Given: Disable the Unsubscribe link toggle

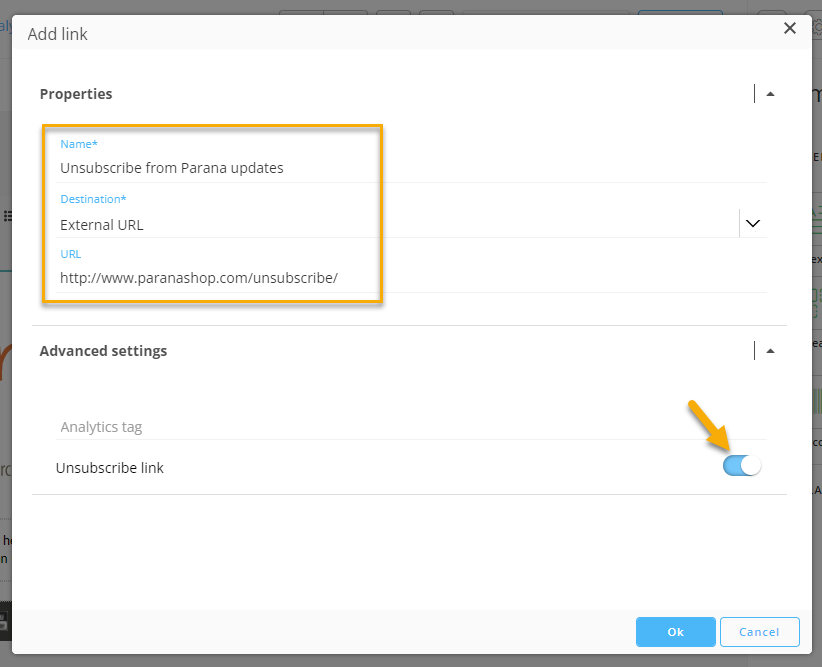Looking at the screenshot, I should point(742,466).
